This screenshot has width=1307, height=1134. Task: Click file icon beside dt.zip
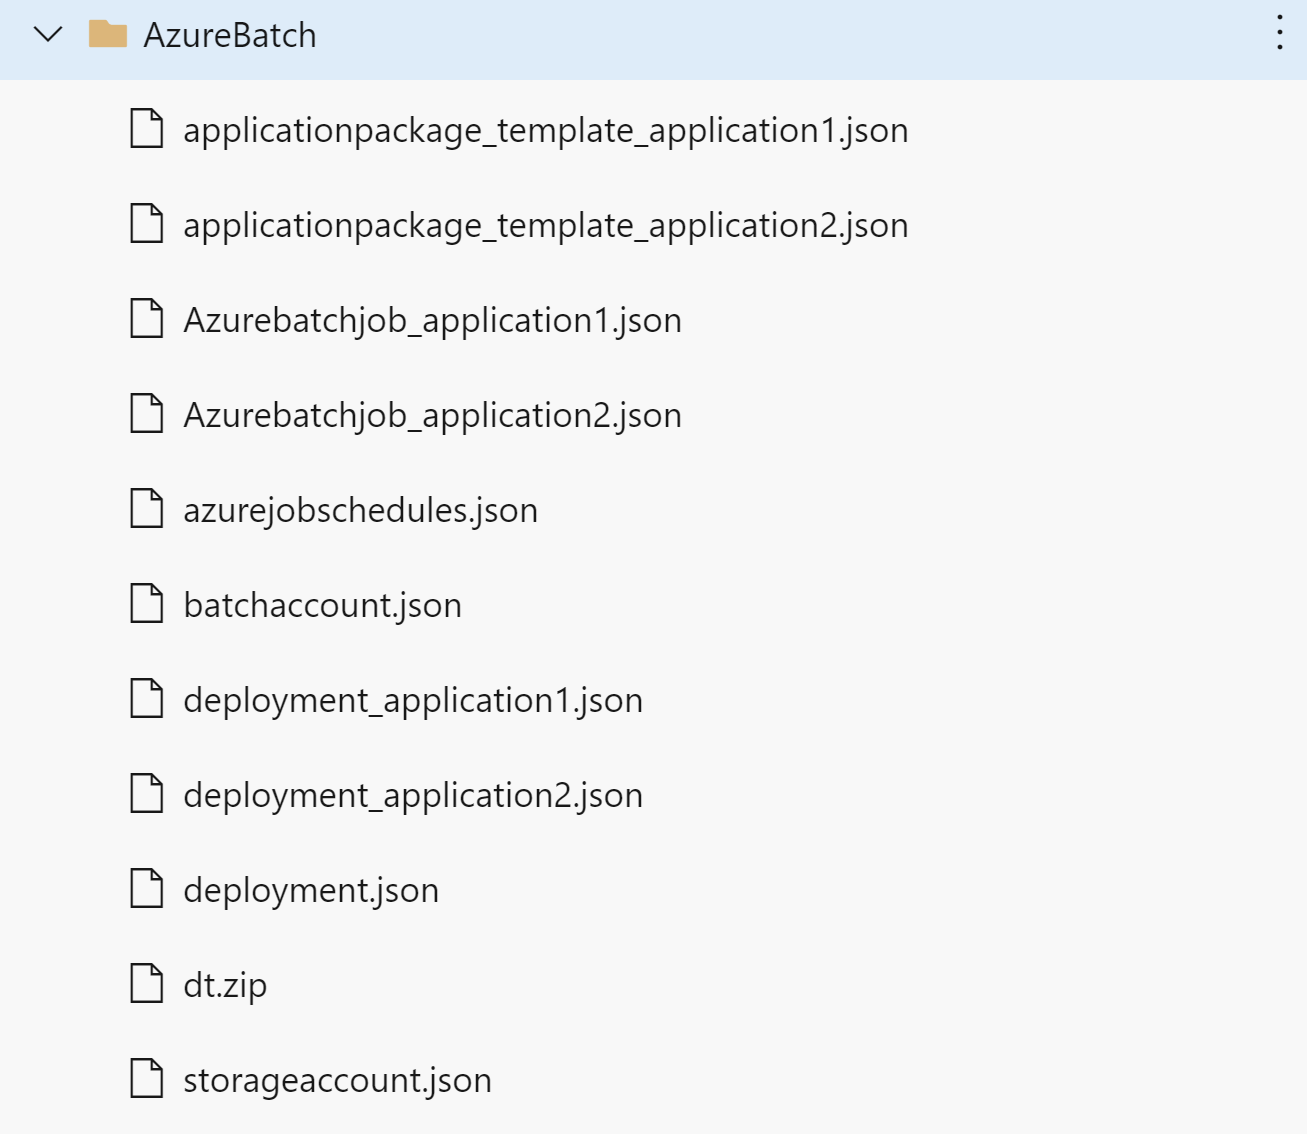coord(147,983)
